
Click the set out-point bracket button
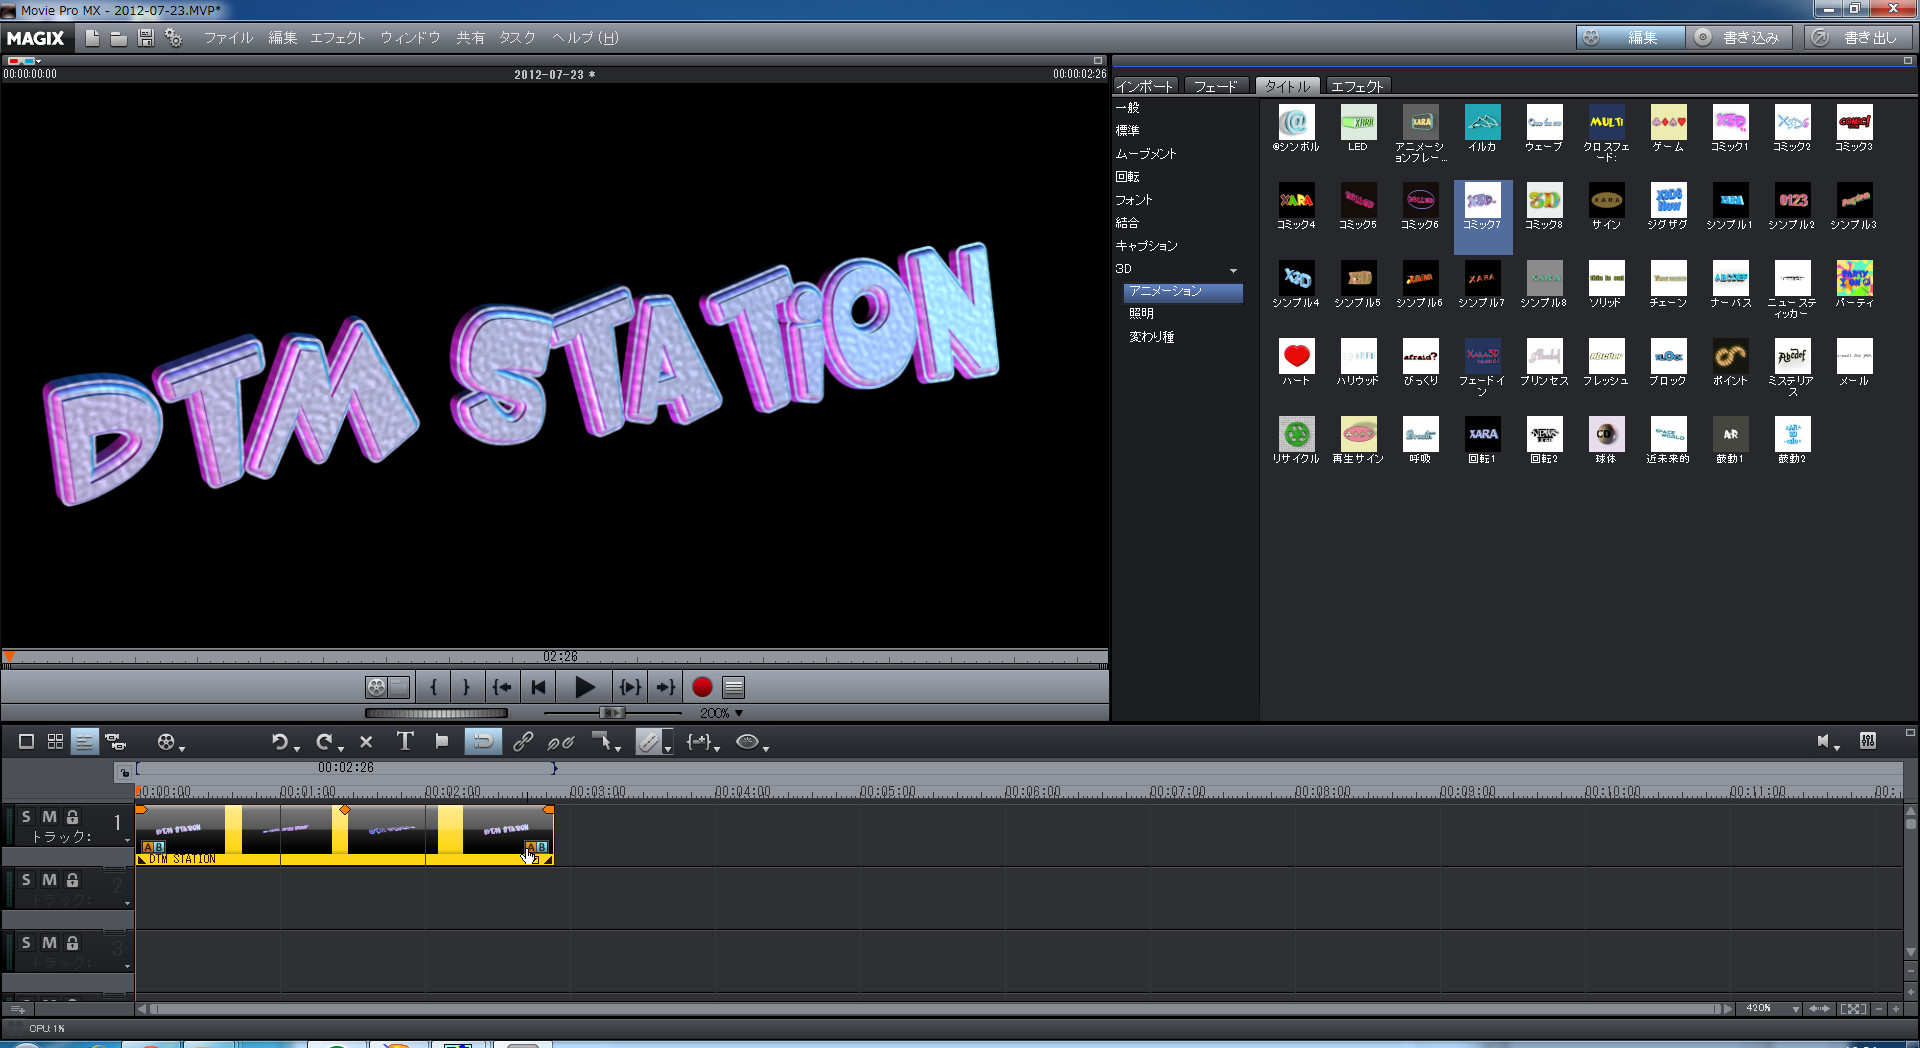(466, 687)
